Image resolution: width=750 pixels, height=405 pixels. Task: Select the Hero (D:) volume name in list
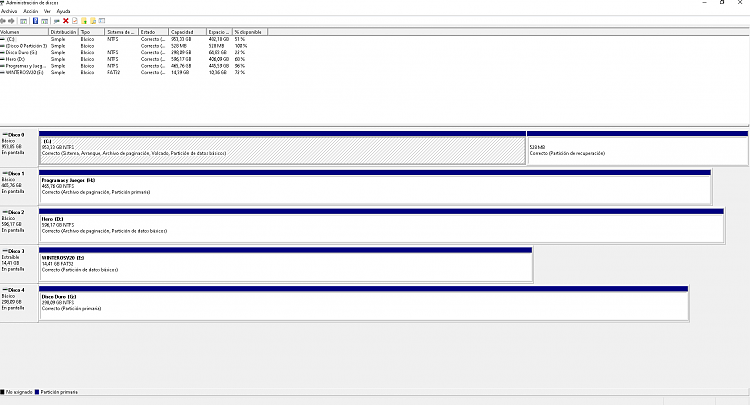coord(15,59)
